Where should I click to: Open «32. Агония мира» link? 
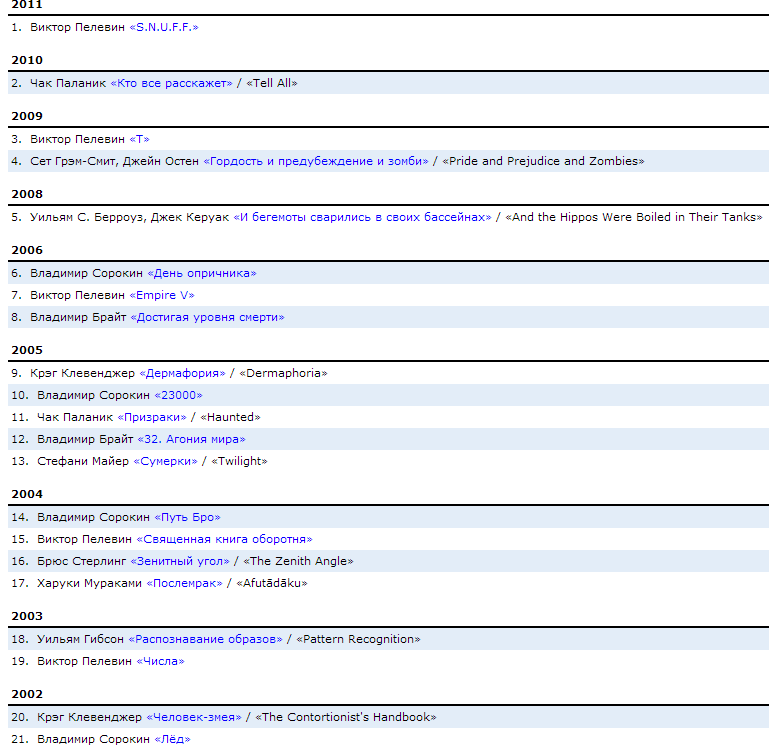pyautogui.click(x=191, y=439)
